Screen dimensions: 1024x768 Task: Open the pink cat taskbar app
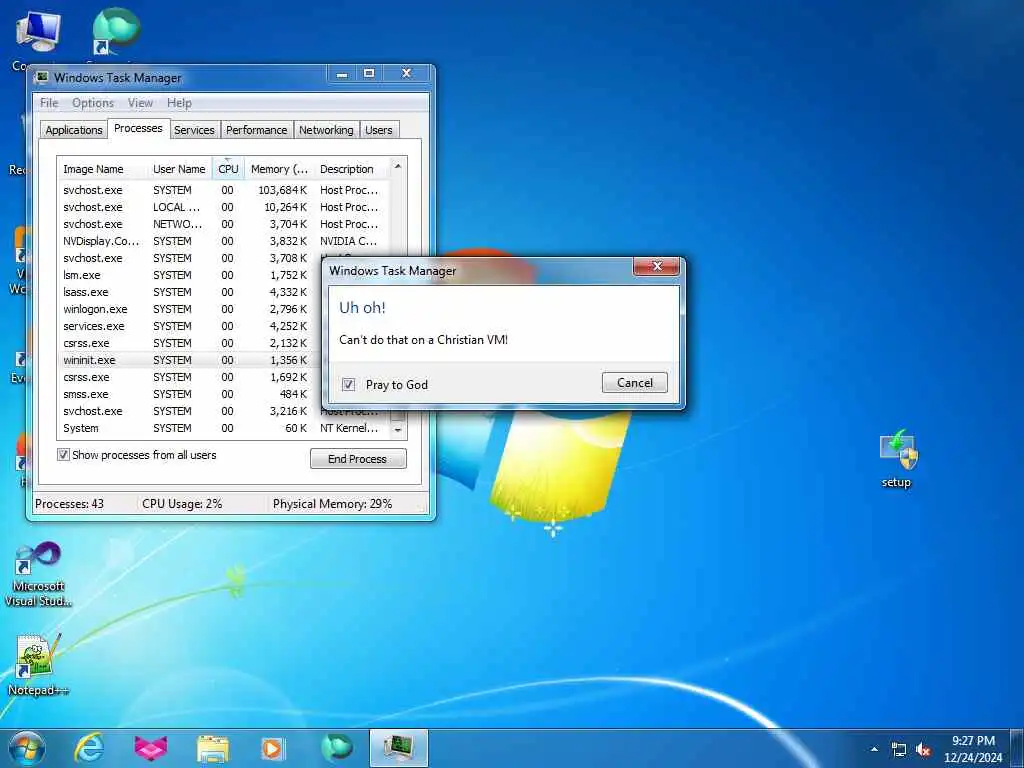click(150, 748)
